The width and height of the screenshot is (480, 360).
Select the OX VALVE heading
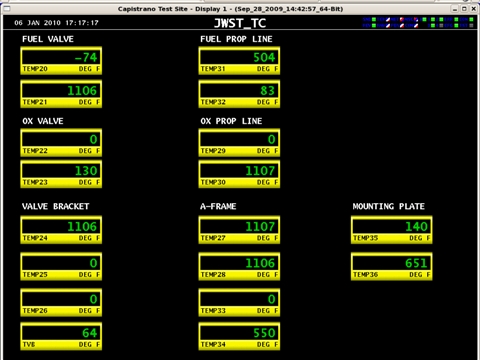click(43, 121)
